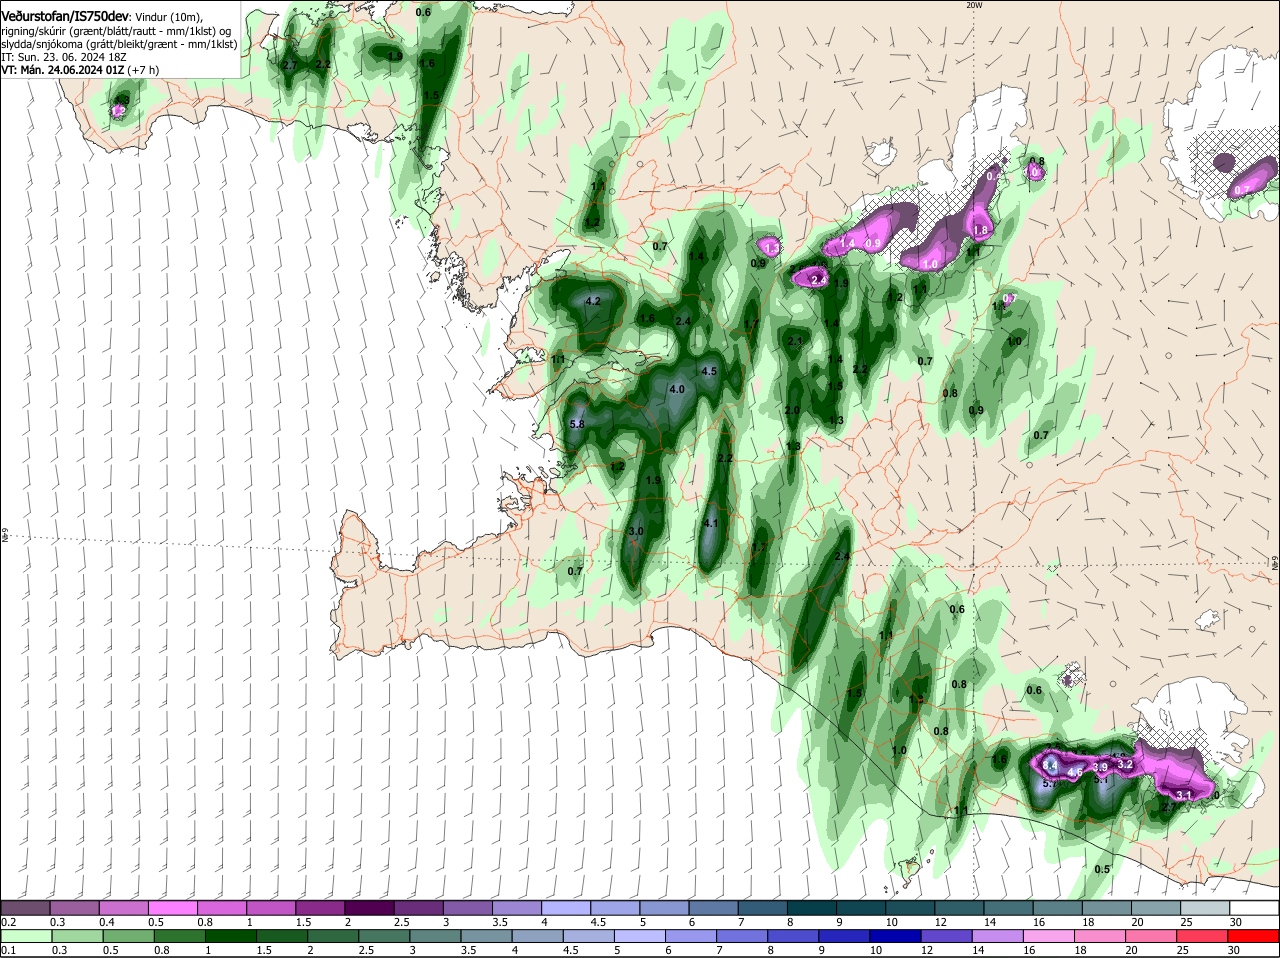Click the 2.1 precipitation value on the map
Viewport: 1280px width, 958px height.
coord(796,342)
